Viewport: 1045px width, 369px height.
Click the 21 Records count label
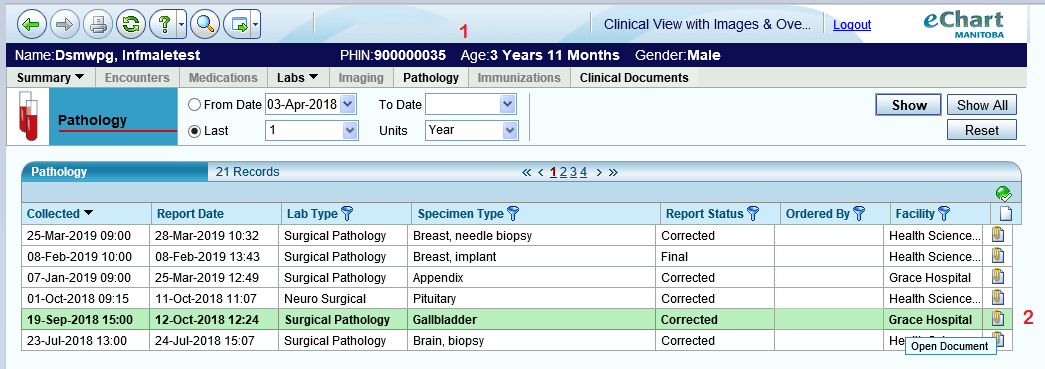tap(247, 172)
